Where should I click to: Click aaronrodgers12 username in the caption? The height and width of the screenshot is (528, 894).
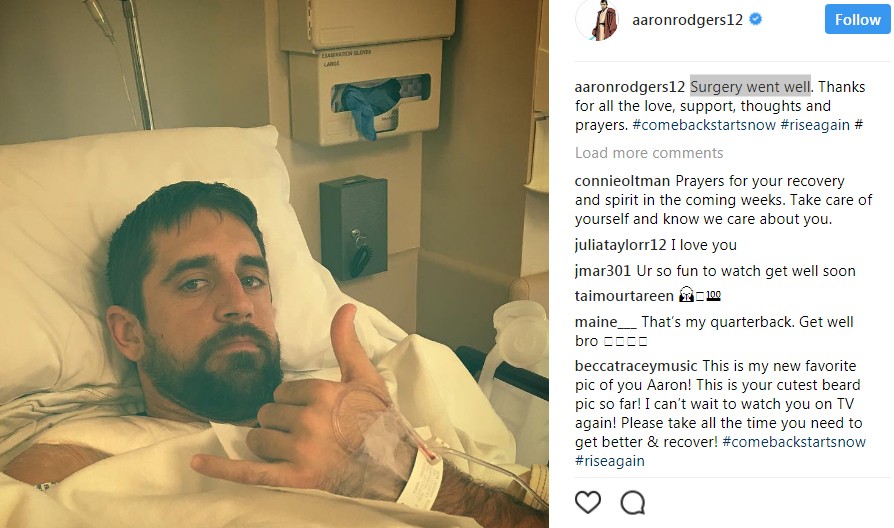pos(629,87)
